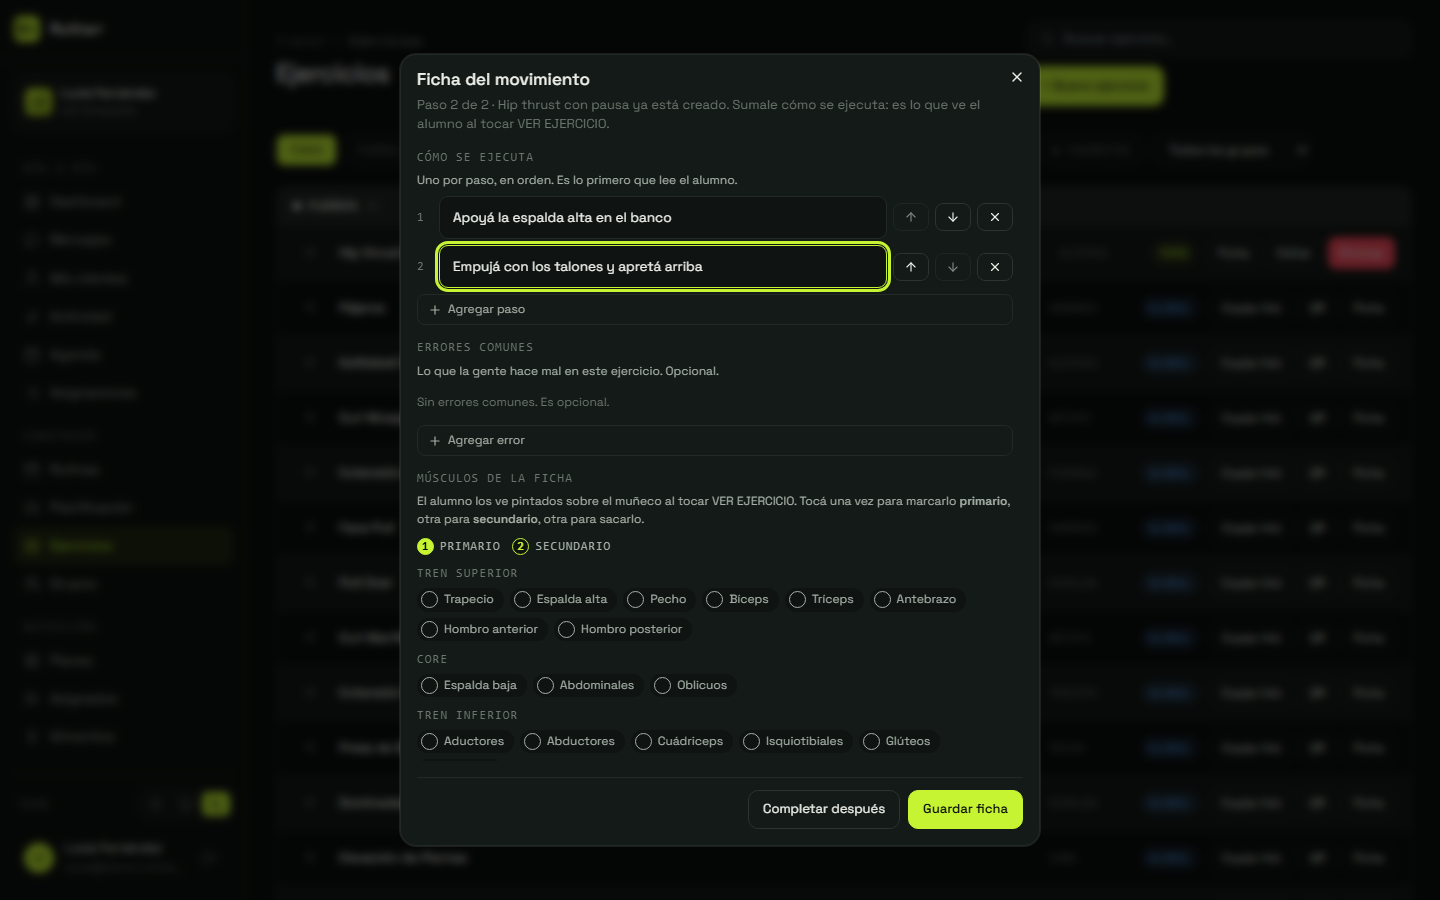
Task: Select Isquiotibiales muscle chip
Action: [794, 742]
